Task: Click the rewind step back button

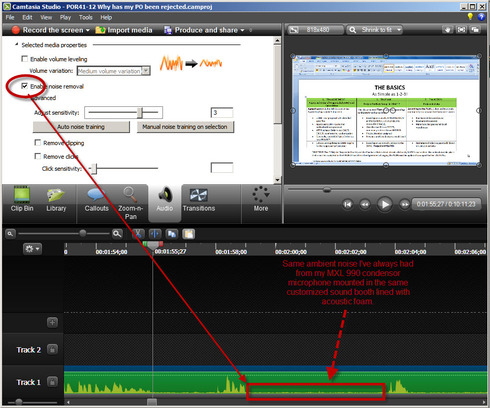Action: (x=365, y=204)
